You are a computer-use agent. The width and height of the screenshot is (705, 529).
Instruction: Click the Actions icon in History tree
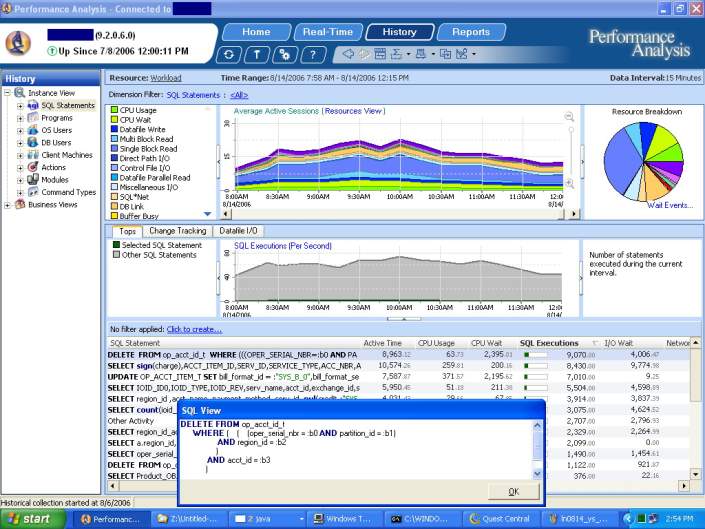32,167
